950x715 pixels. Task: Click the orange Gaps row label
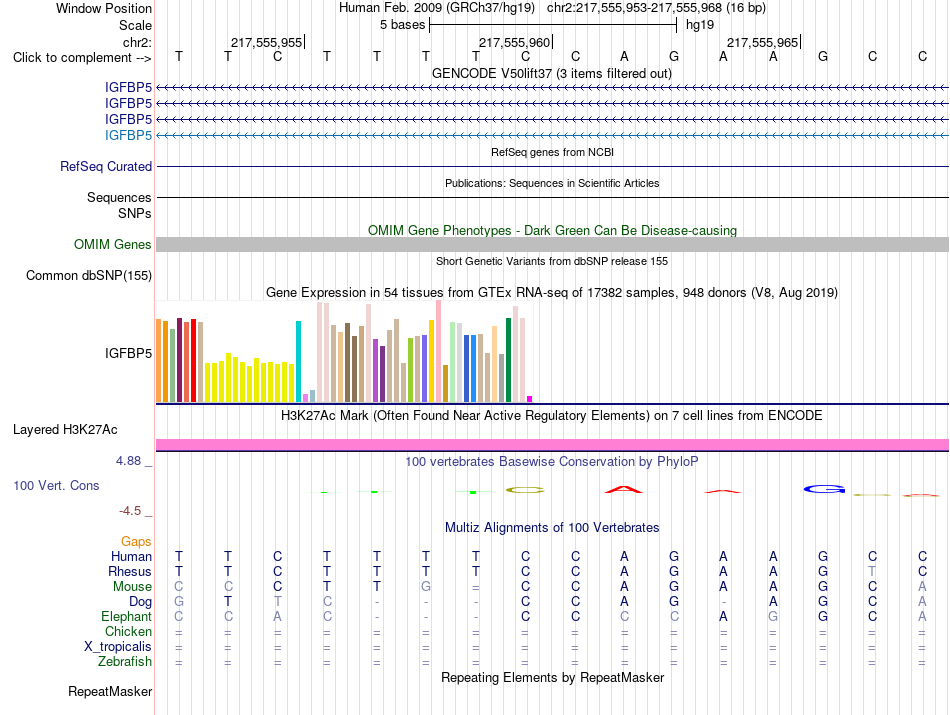point(136,541)
